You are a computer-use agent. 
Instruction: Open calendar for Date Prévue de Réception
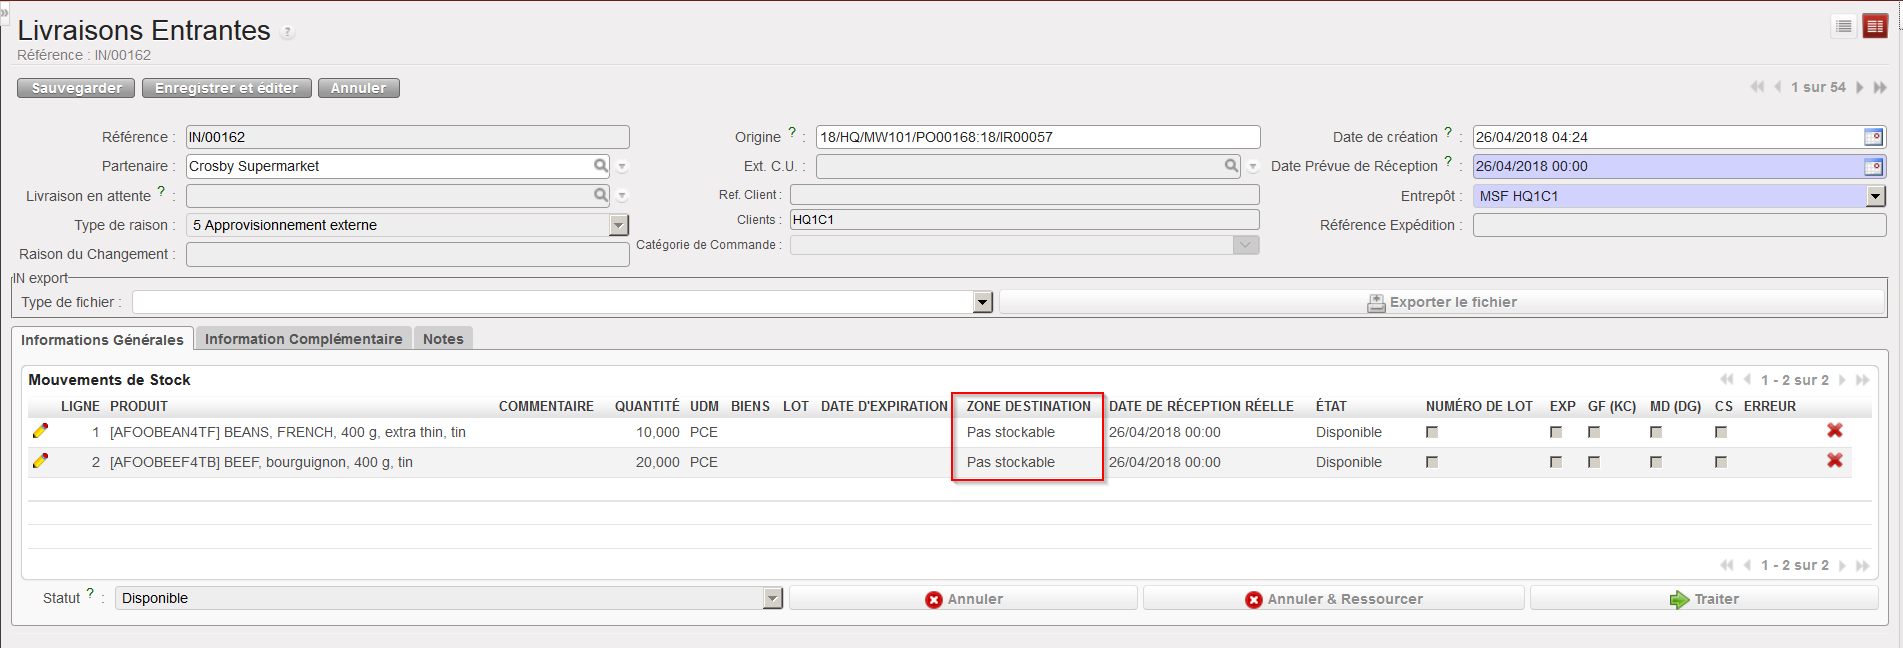[1873, 167]
